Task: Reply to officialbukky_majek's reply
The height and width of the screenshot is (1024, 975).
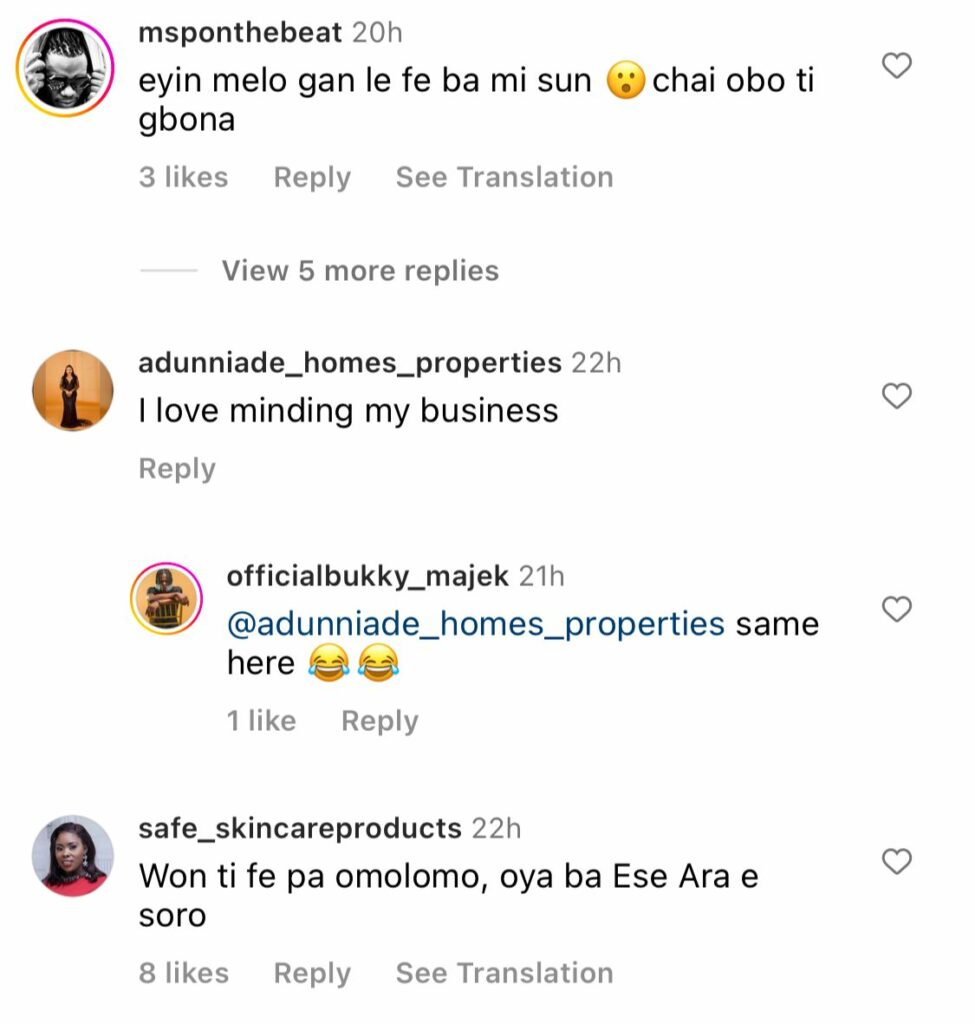Action: [379, 720]
